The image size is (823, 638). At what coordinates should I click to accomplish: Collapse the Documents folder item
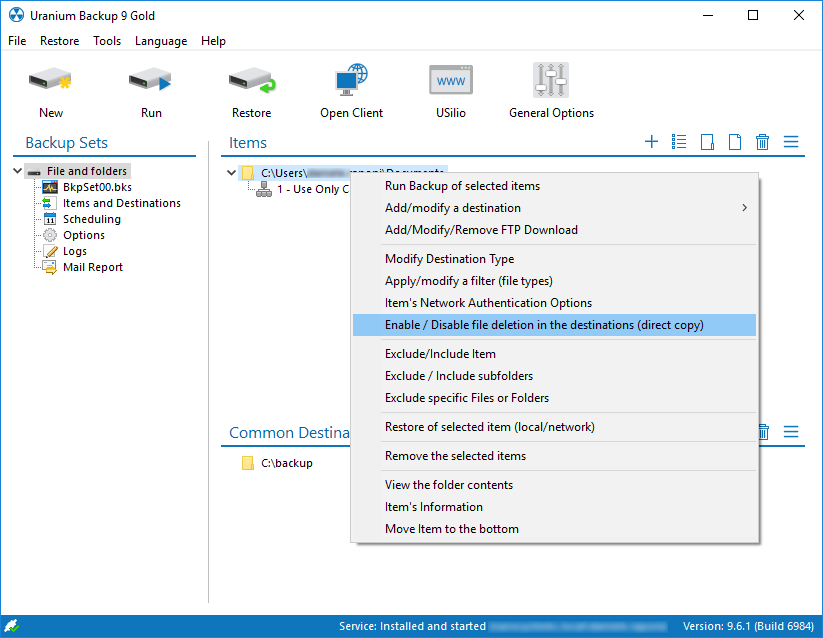pos(232,173)
